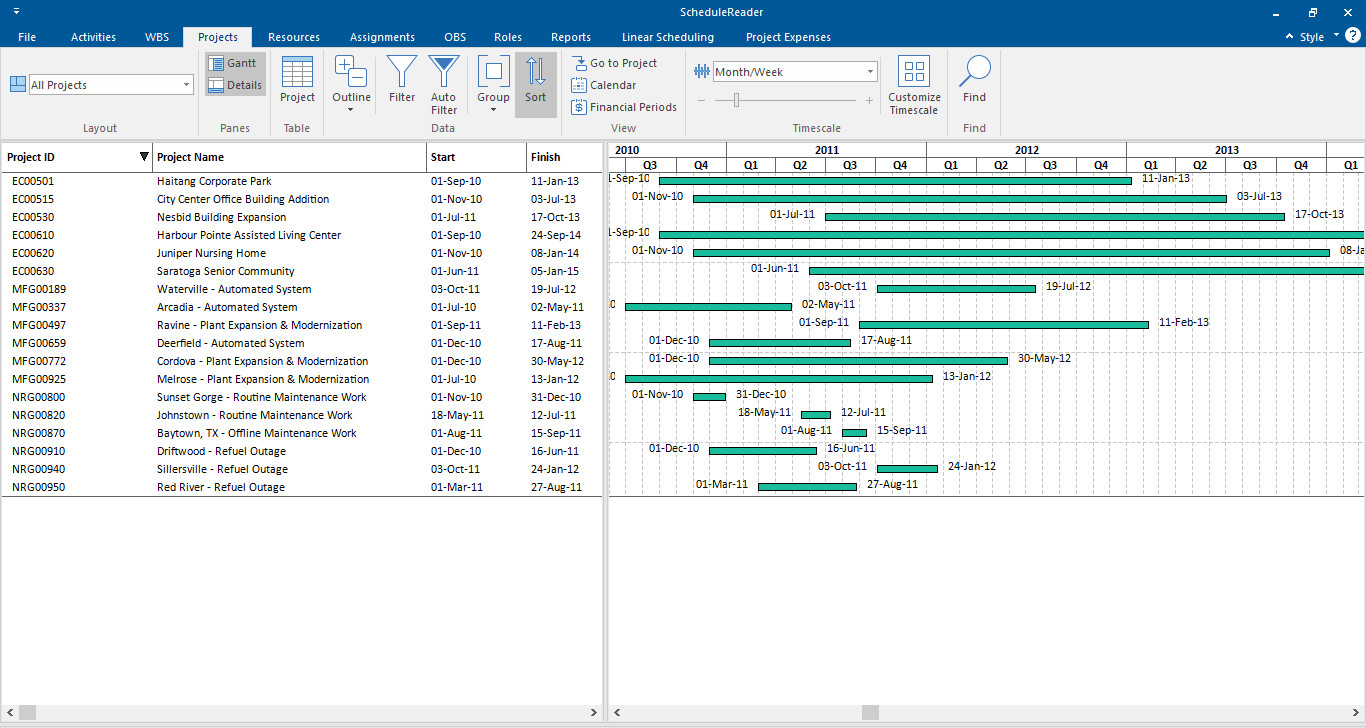Switch to the Resources tab
1366x728 pixels.
pyautogui.click(x=294, y=37)
